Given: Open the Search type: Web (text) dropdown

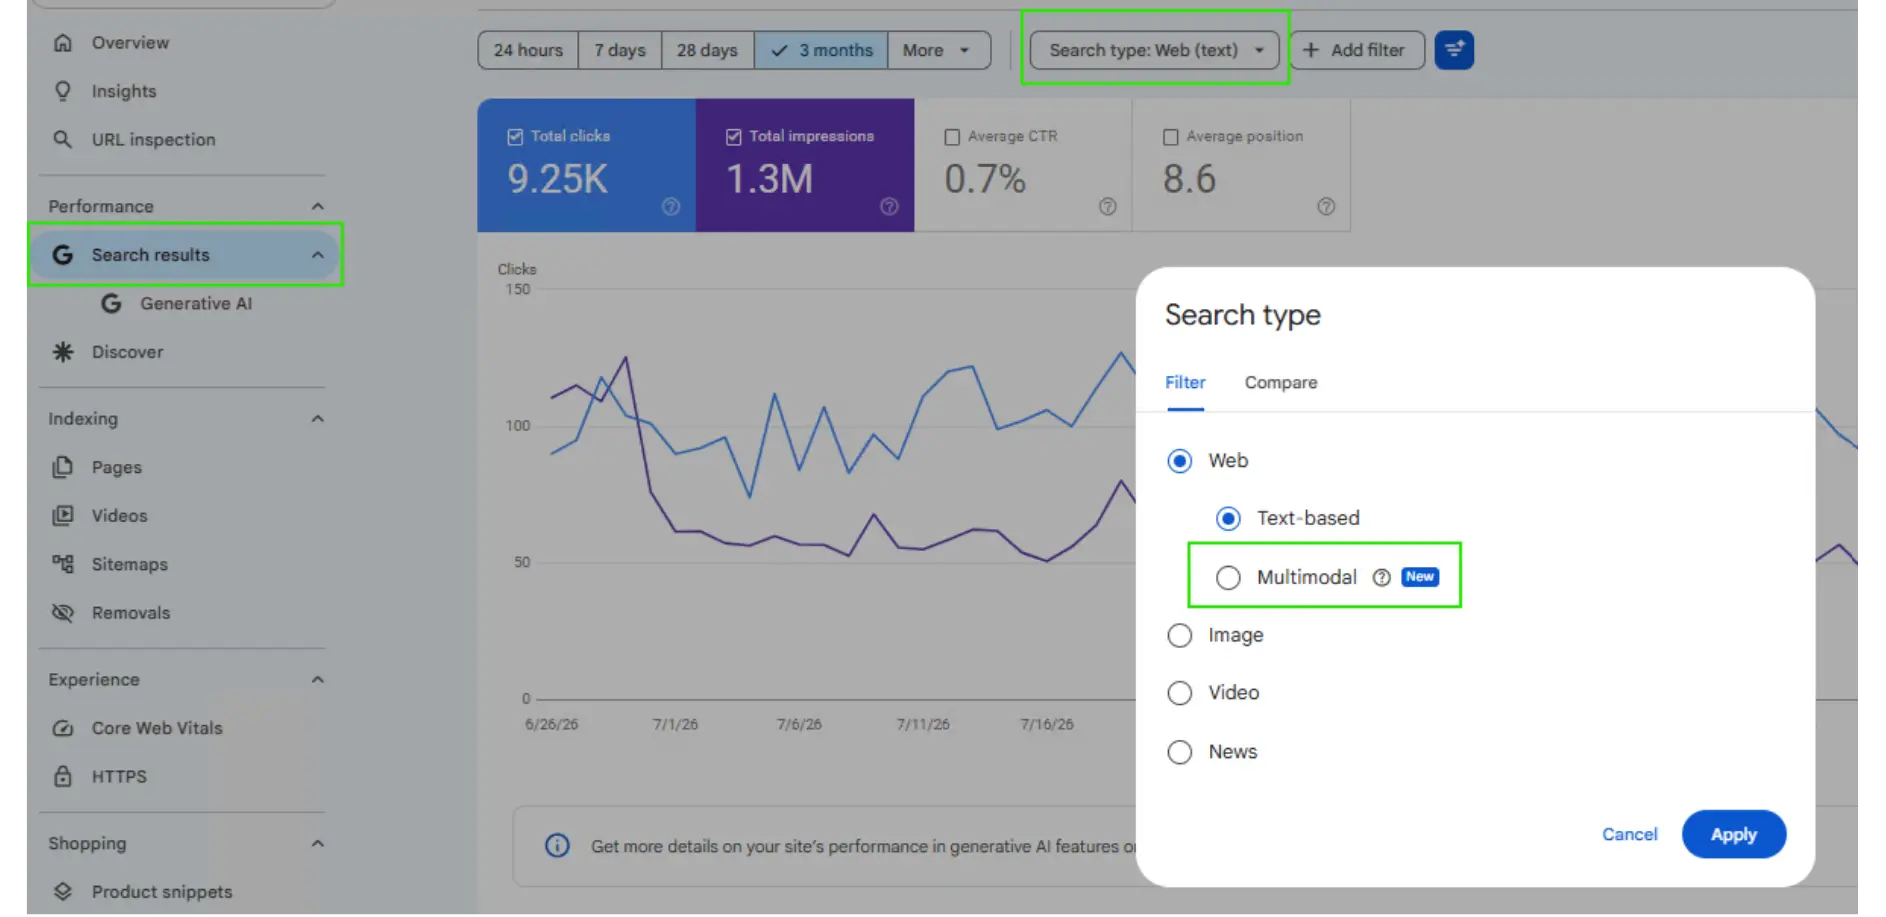Looking at the screenshot, I should coord(1154,50).
